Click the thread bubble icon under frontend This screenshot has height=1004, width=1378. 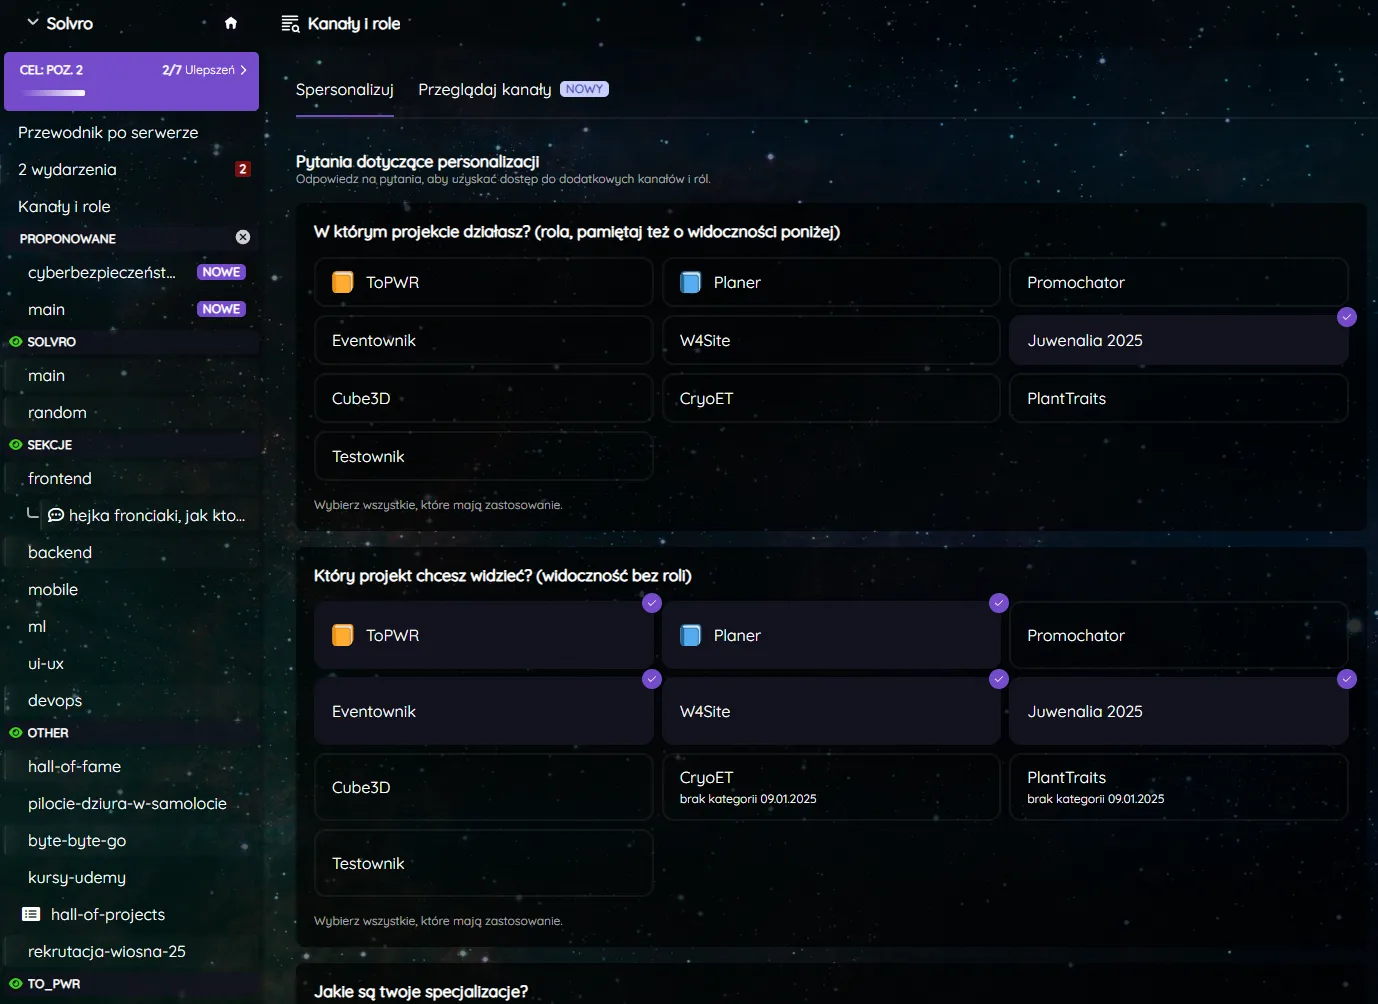pos(56,516)
